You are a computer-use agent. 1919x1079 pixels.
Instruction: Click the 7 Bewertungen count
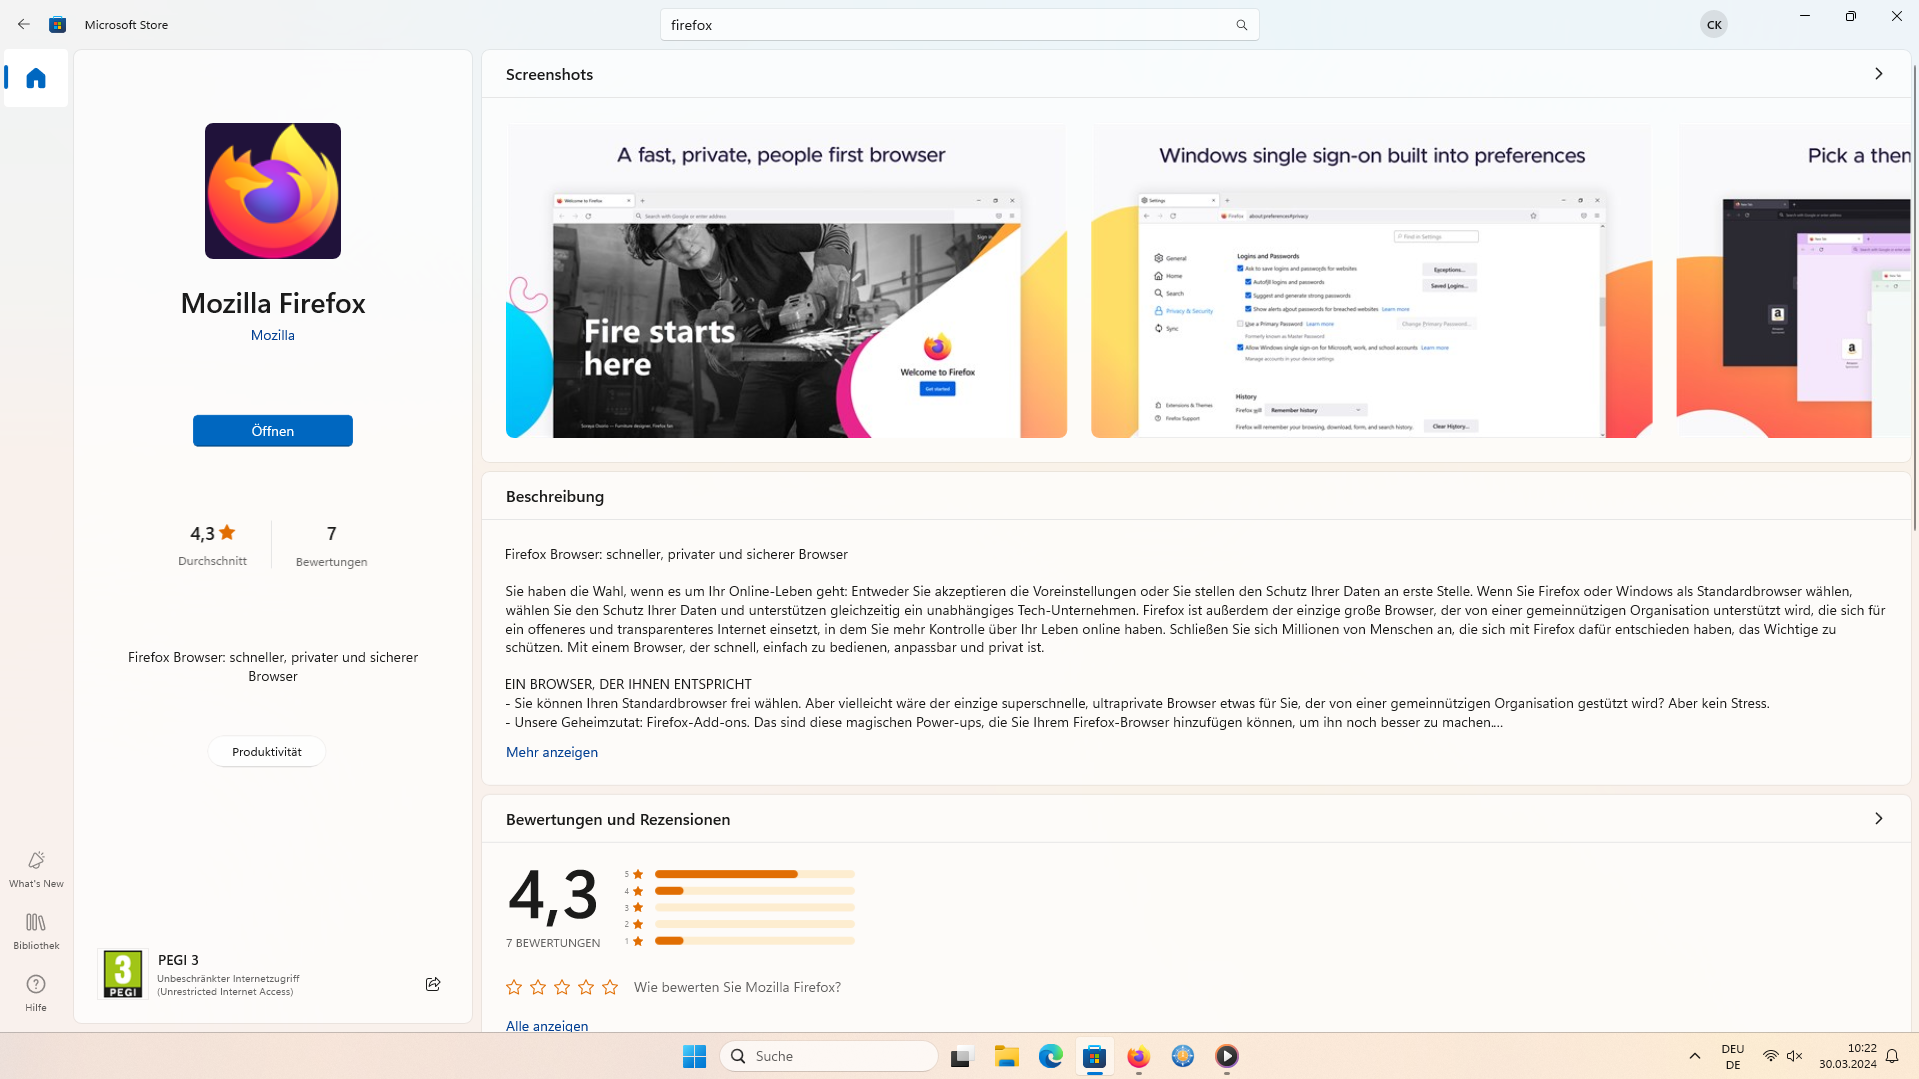pyautogui.click(x=331, y=545)
